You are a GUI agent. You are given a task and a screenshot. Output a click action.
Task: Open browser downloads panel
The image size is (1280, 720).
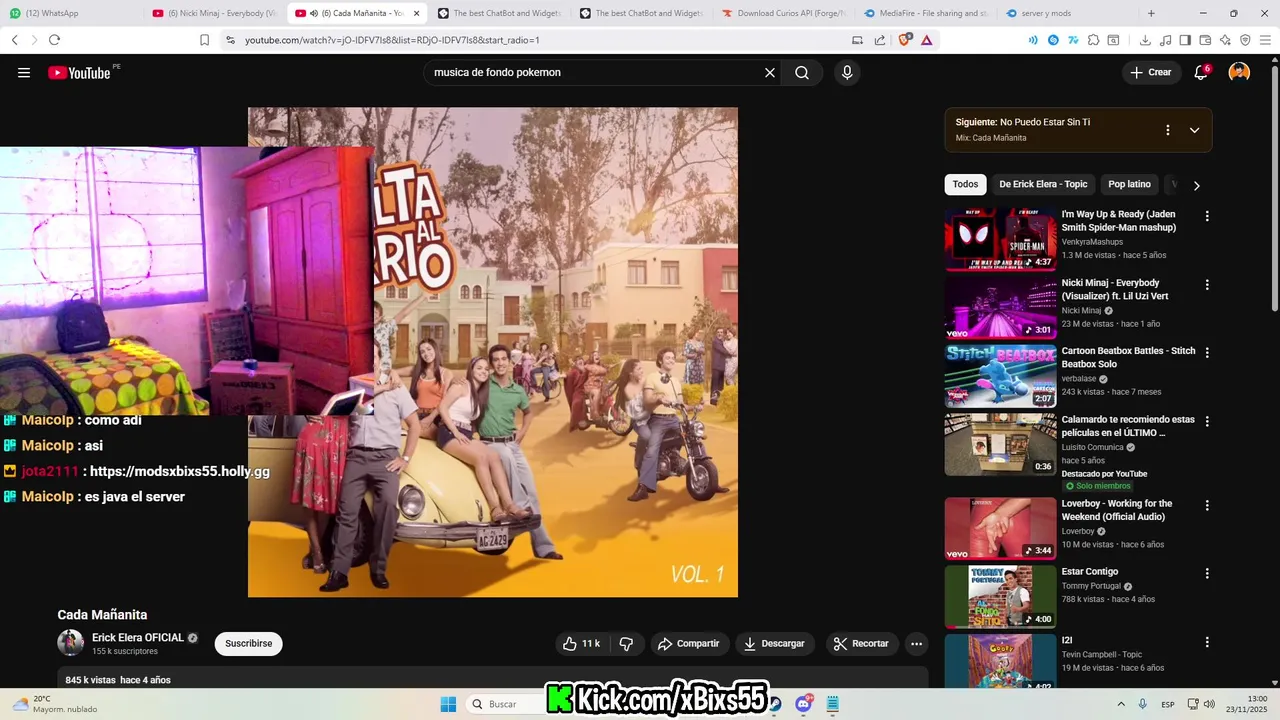pos(1145,40)
